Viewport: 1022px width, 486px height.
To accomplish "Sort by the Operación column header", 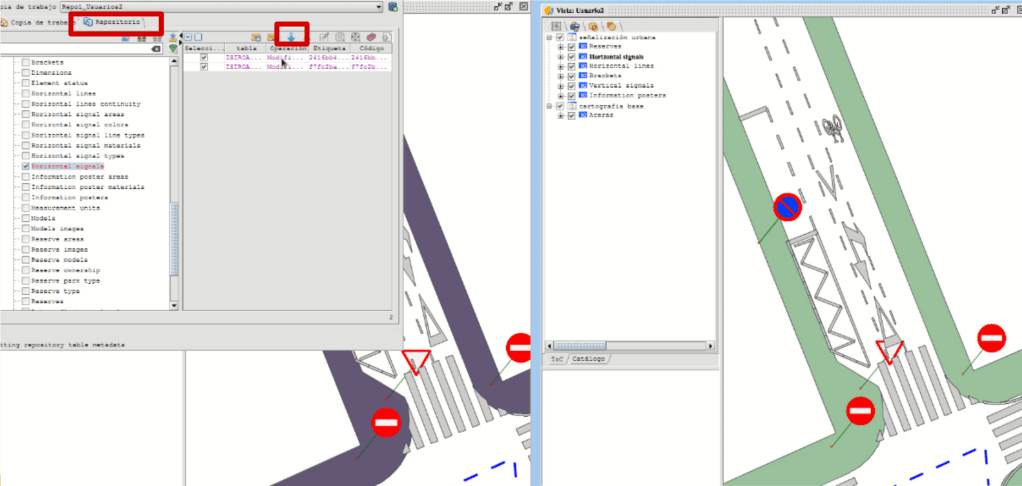I will [x=286, y=47].
